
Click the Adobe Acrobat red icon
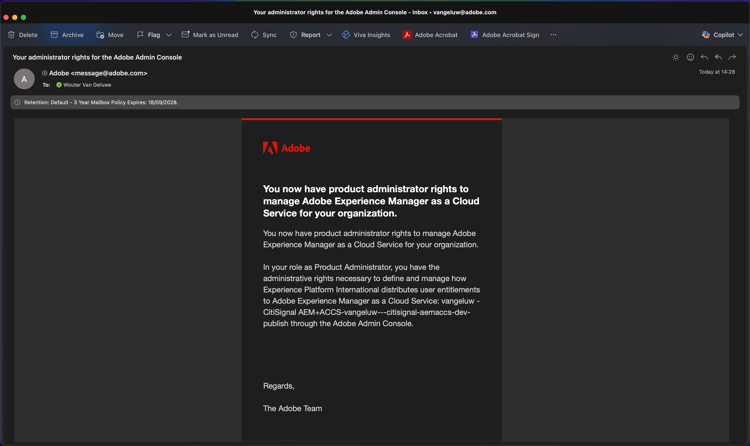(407, 35)
